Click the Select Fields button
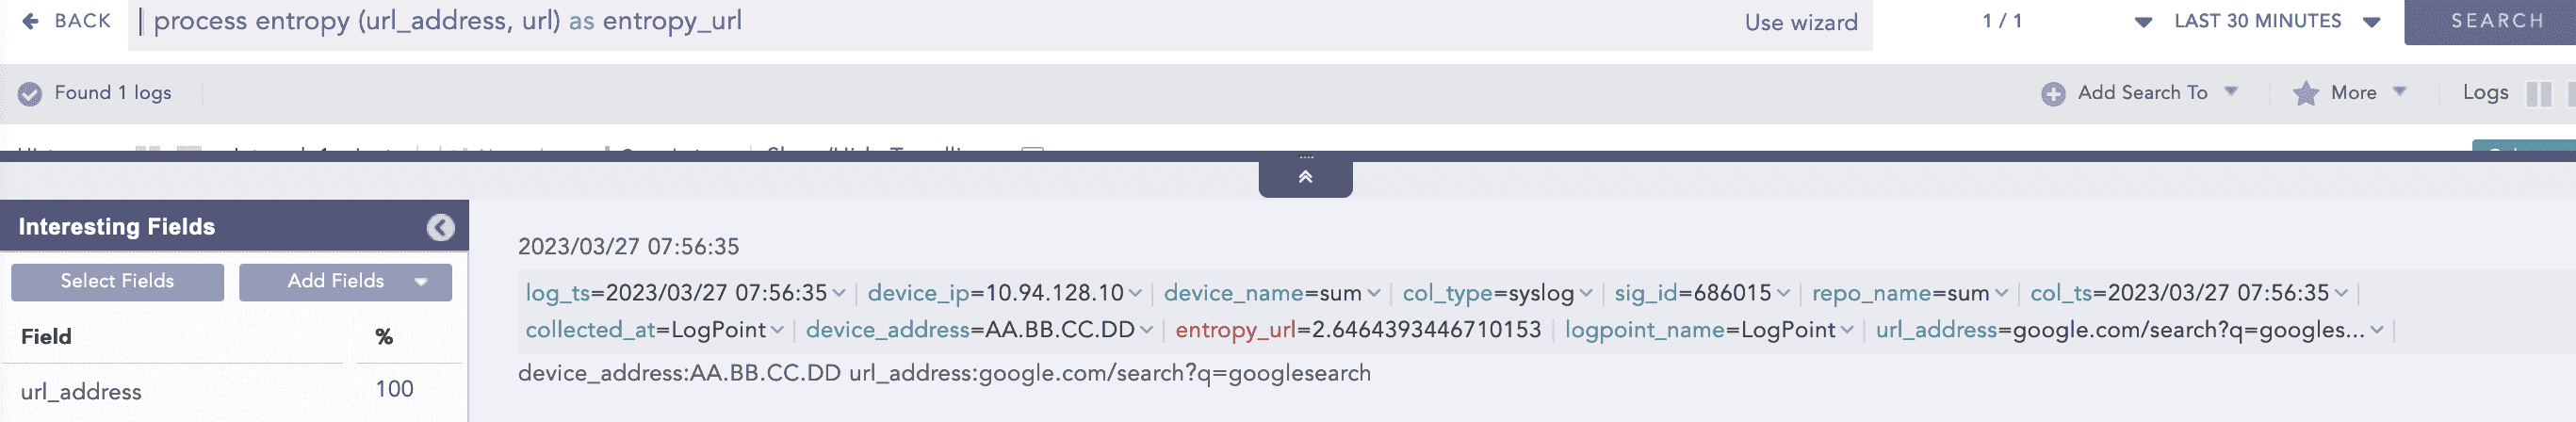The height and width of the screenshot is (422, 2576). tap(117, 281)
